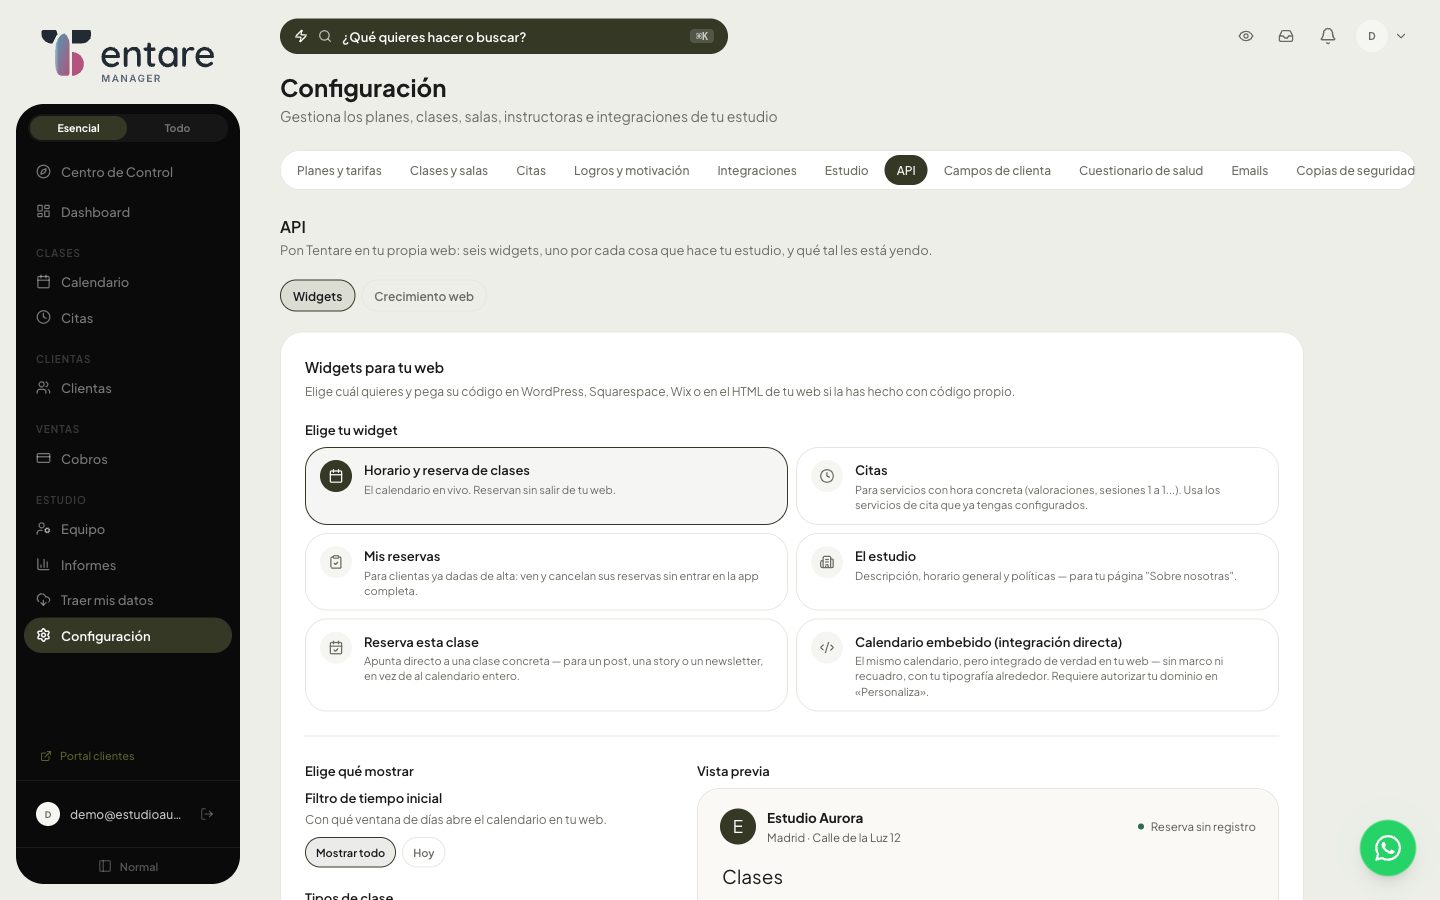Screen dimensions: 1440x900
Task: Choose the Horario y reserva de clases widget
Action: pos(546,486)
